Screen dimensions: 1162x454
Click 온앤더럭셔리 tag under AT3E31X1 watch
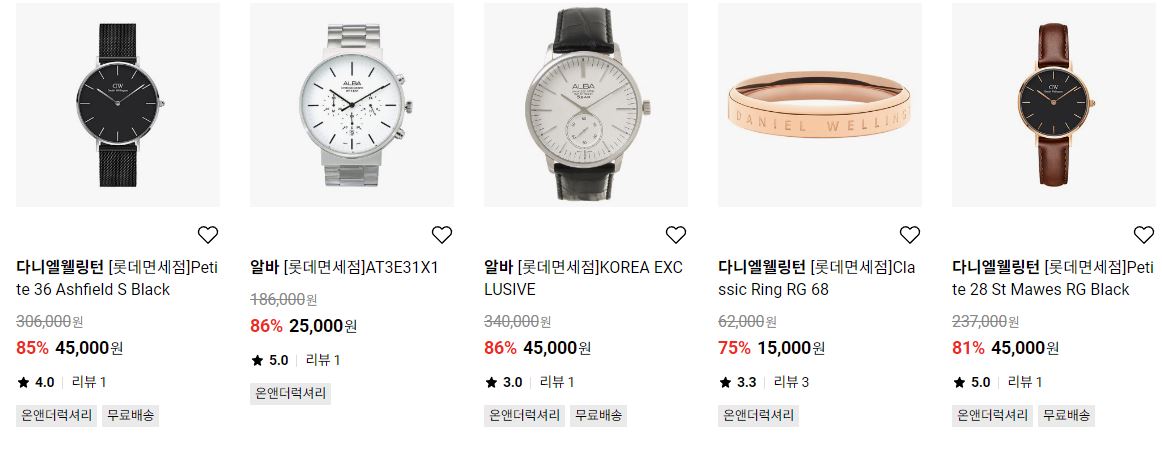point(290,393)
